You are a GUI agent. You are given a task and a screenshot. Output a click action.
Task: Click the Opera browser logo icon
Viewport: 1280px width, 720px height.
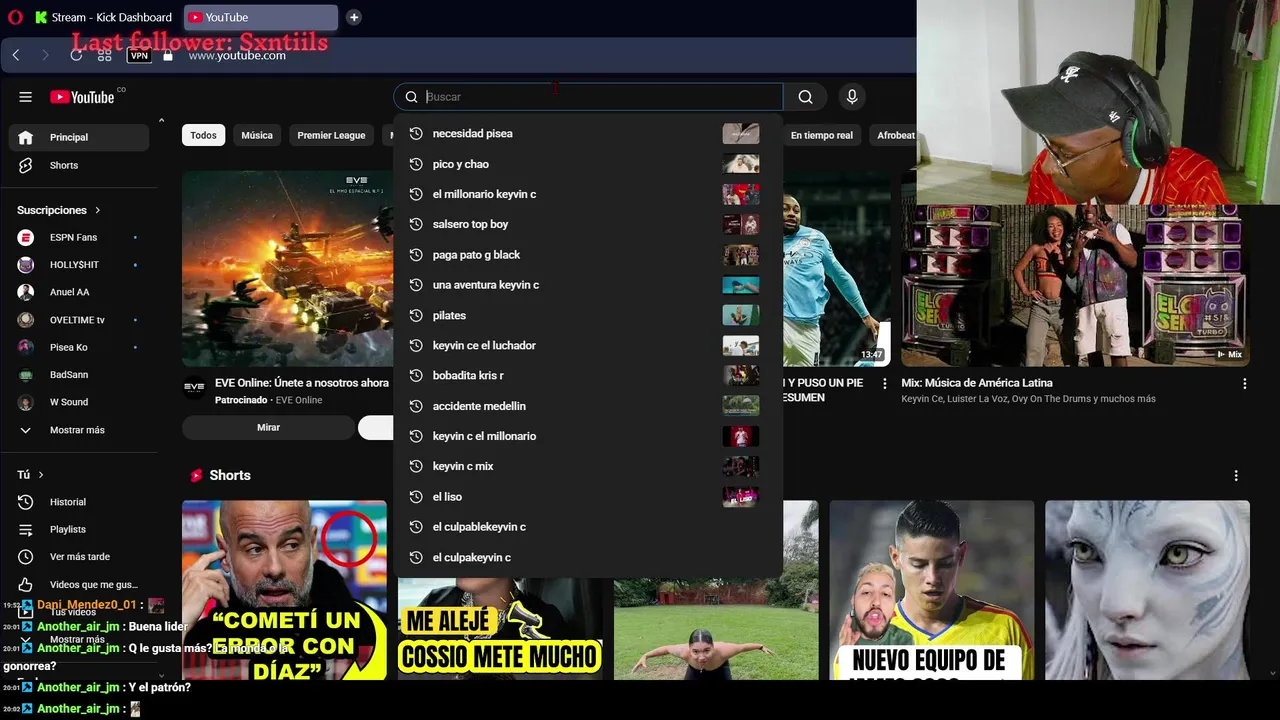[15, 17]
